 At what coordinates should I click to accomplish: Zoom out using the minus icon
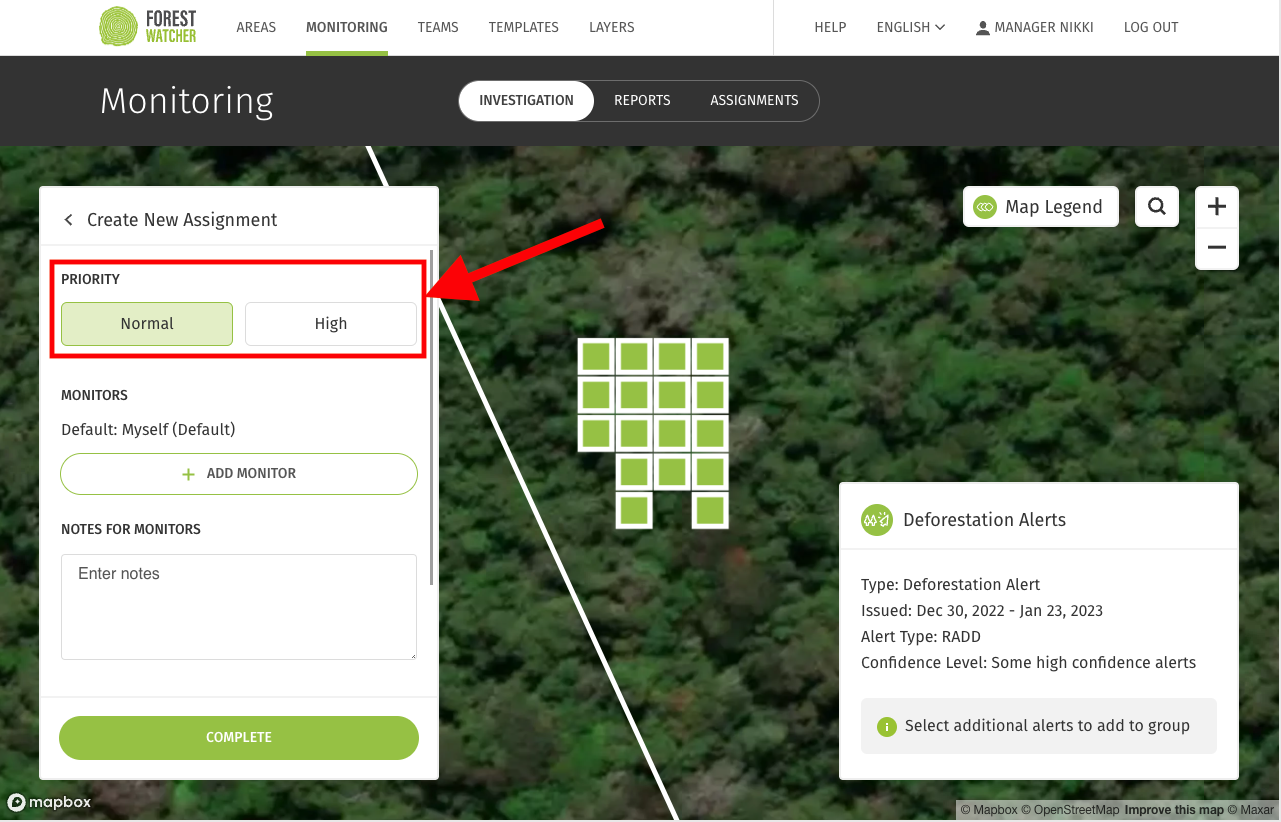[1216, 247]
